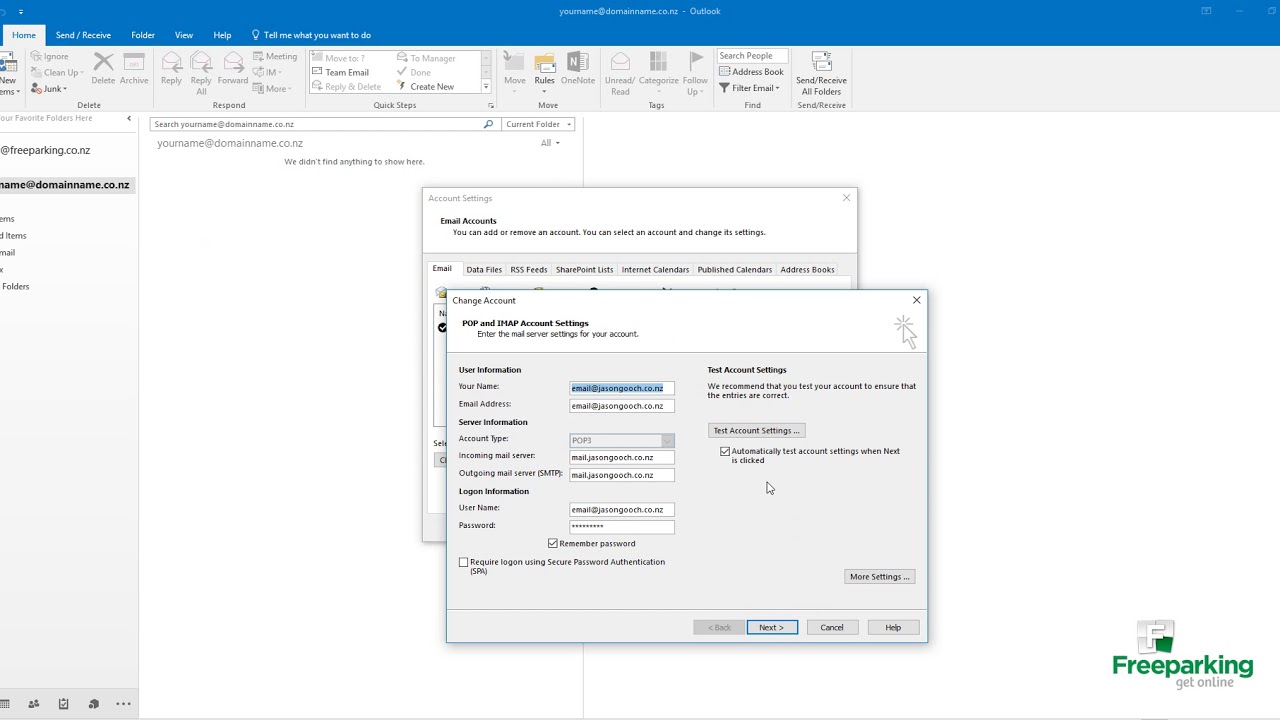Screen dimensions: 1280x720
Task: Select the domainname.co.nz account in folder pane
Action: point(65,185)
